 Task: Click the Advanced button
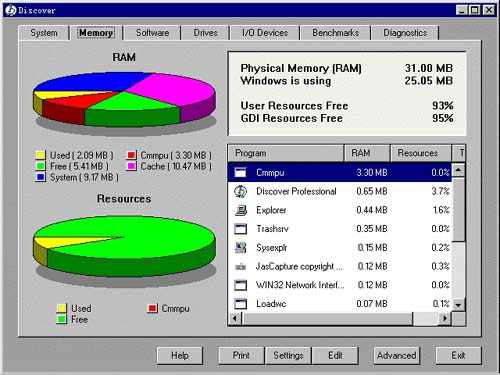point(396,355)
